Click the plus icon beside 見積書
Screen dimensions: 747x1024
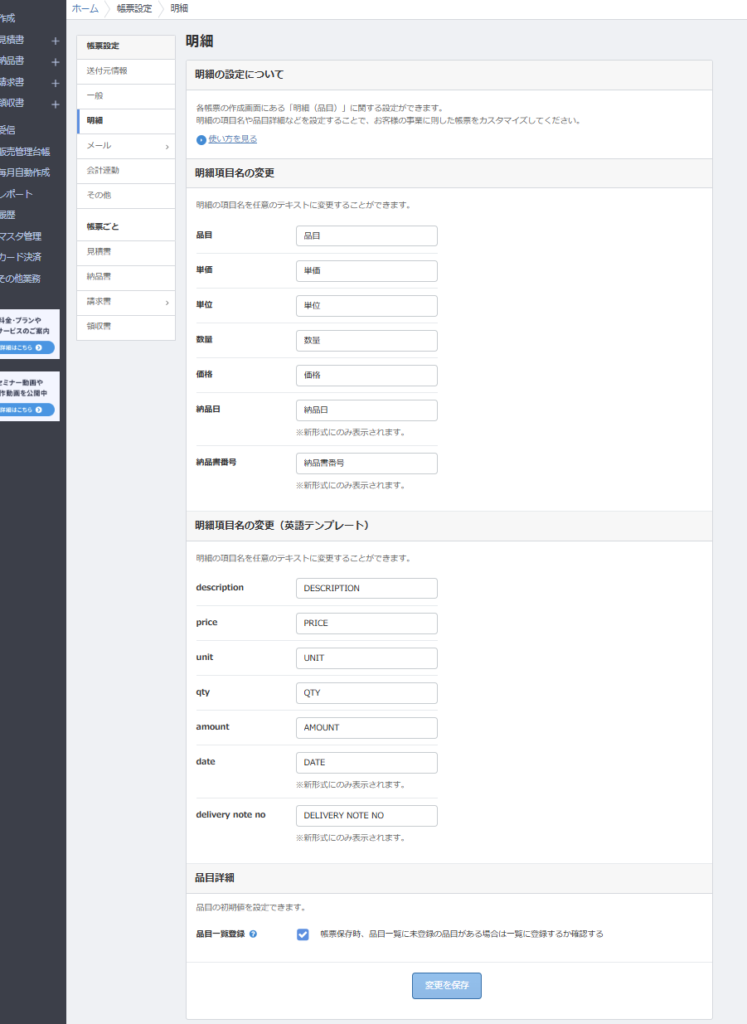pyautogui.click(x=55, y=41)
